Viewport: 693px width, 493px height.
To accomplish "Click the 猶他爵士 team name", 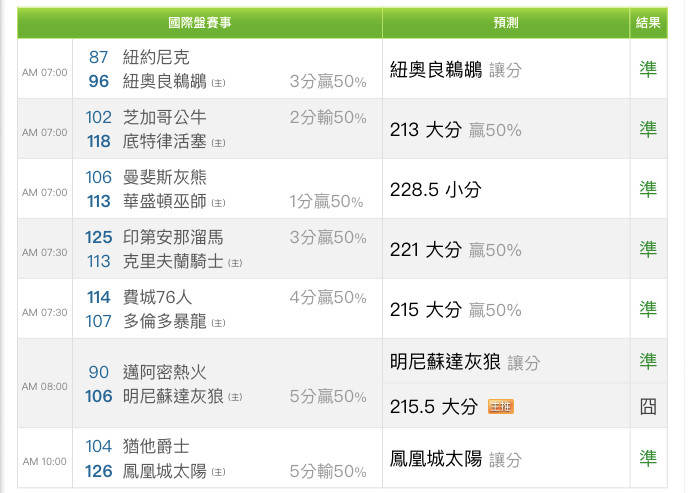I will (x=156, y=446).
